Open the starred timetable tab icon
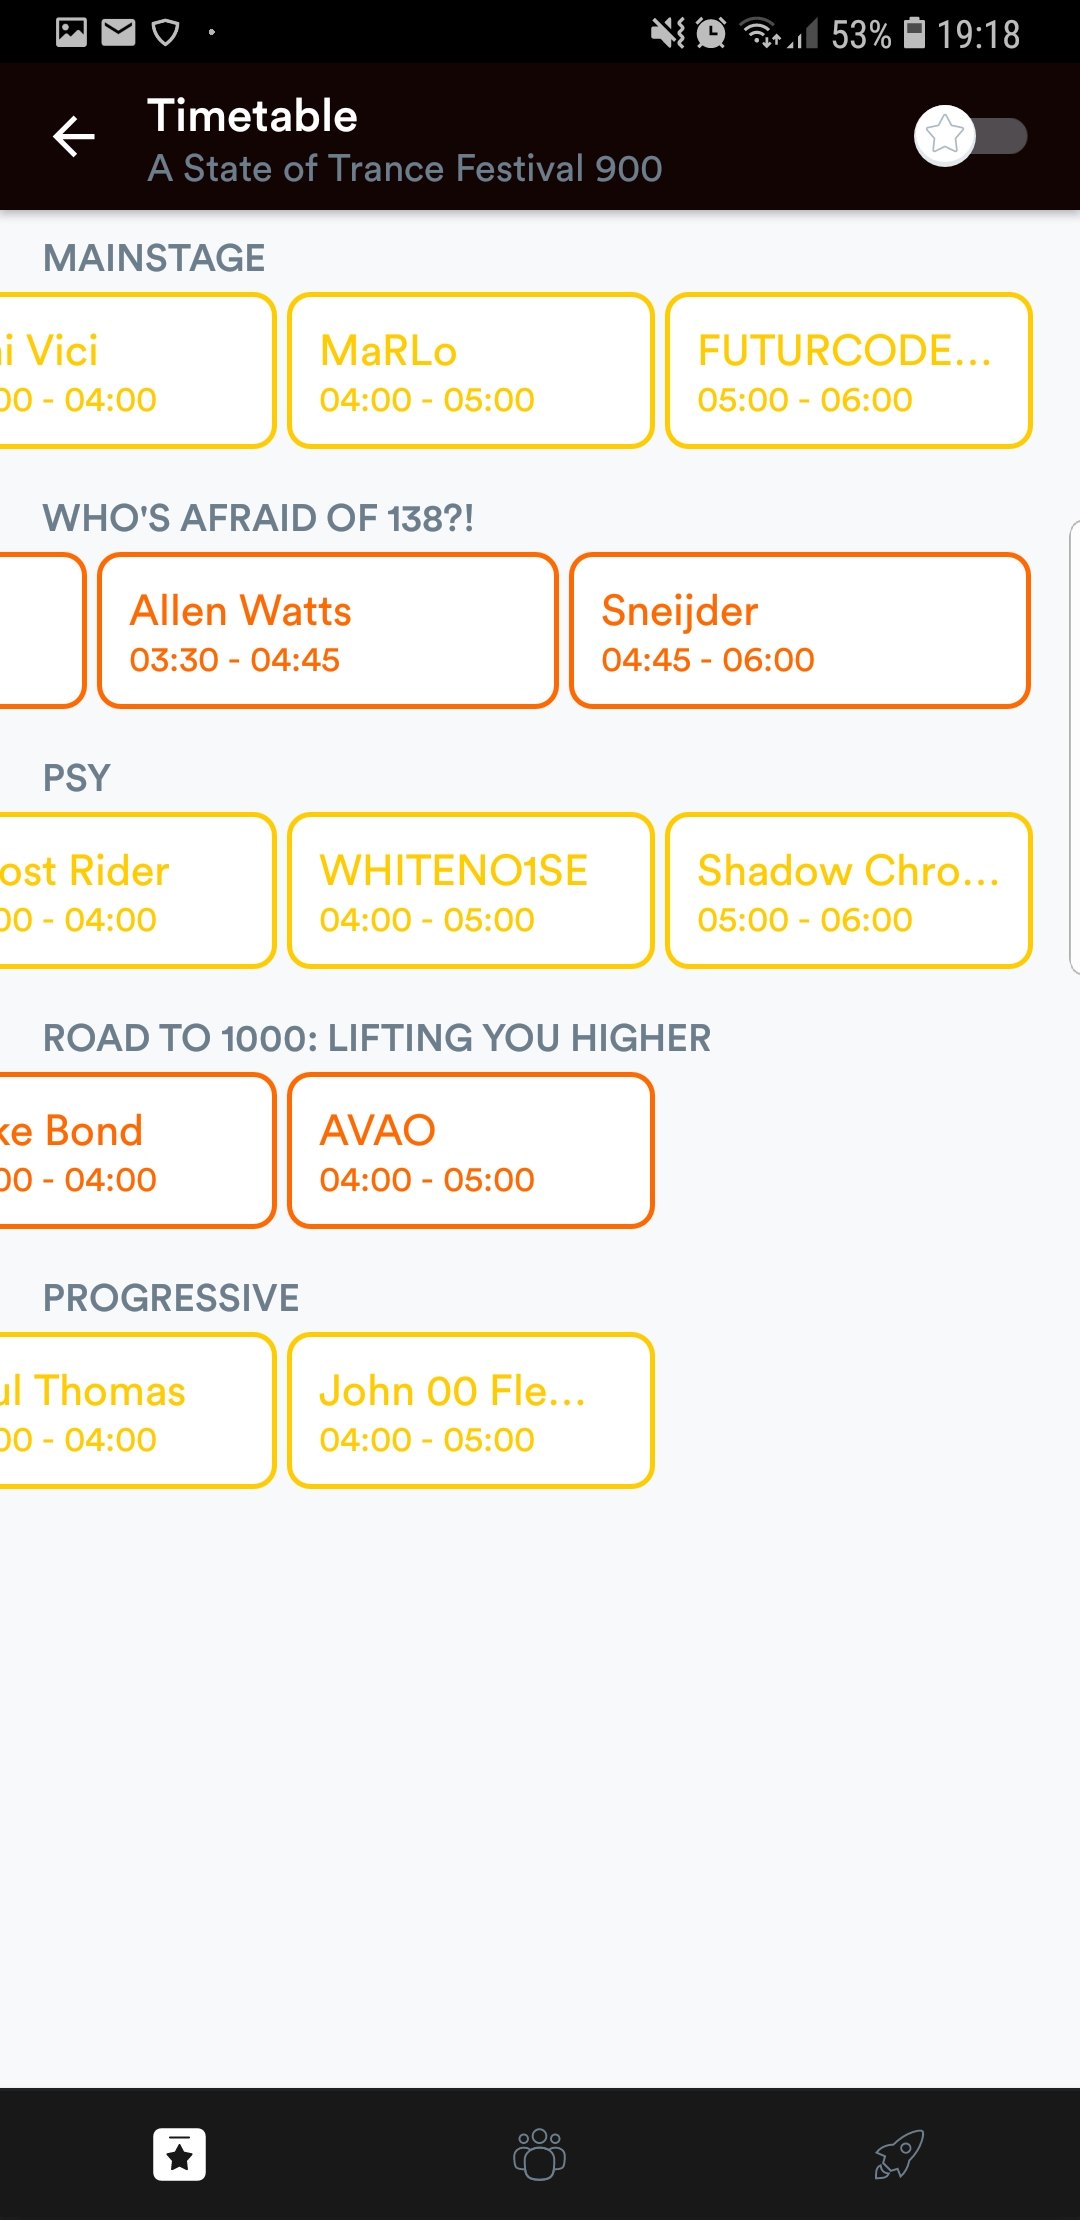Screen dimensions: 1080x2220 click(x=180, y=2154)
